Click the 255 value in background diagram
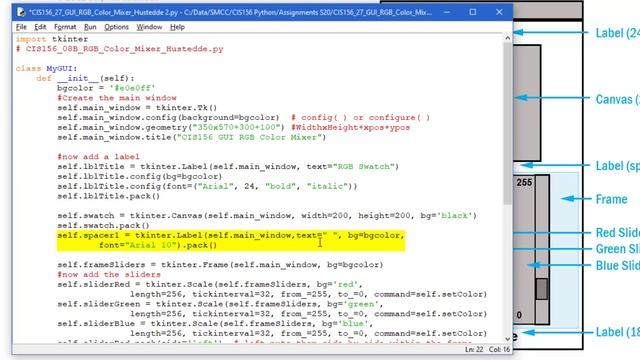This screenshot has width=640, height=360. point(524,182)
